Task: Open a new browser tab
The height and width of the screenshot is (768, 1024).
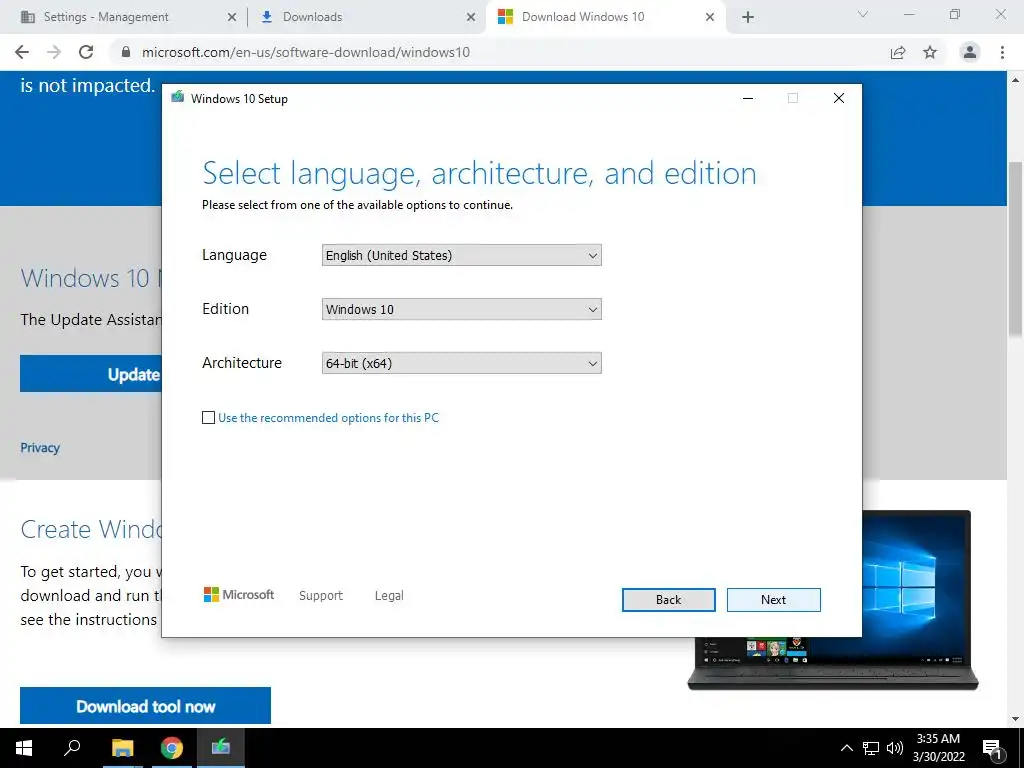Action: coord(748,17)
